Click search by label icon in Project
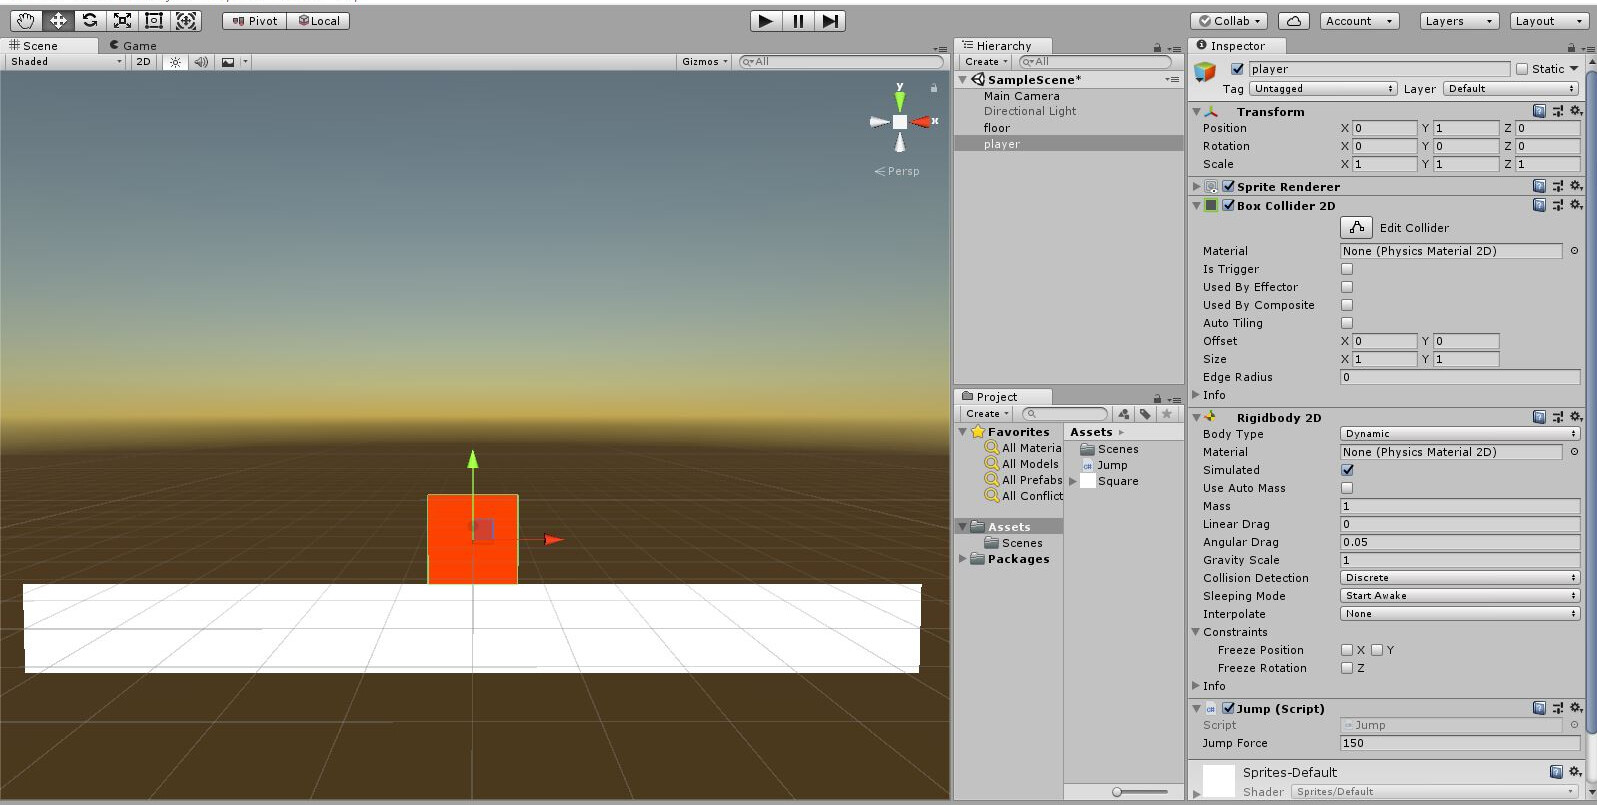1597x805 pixels. (1144, 414)
